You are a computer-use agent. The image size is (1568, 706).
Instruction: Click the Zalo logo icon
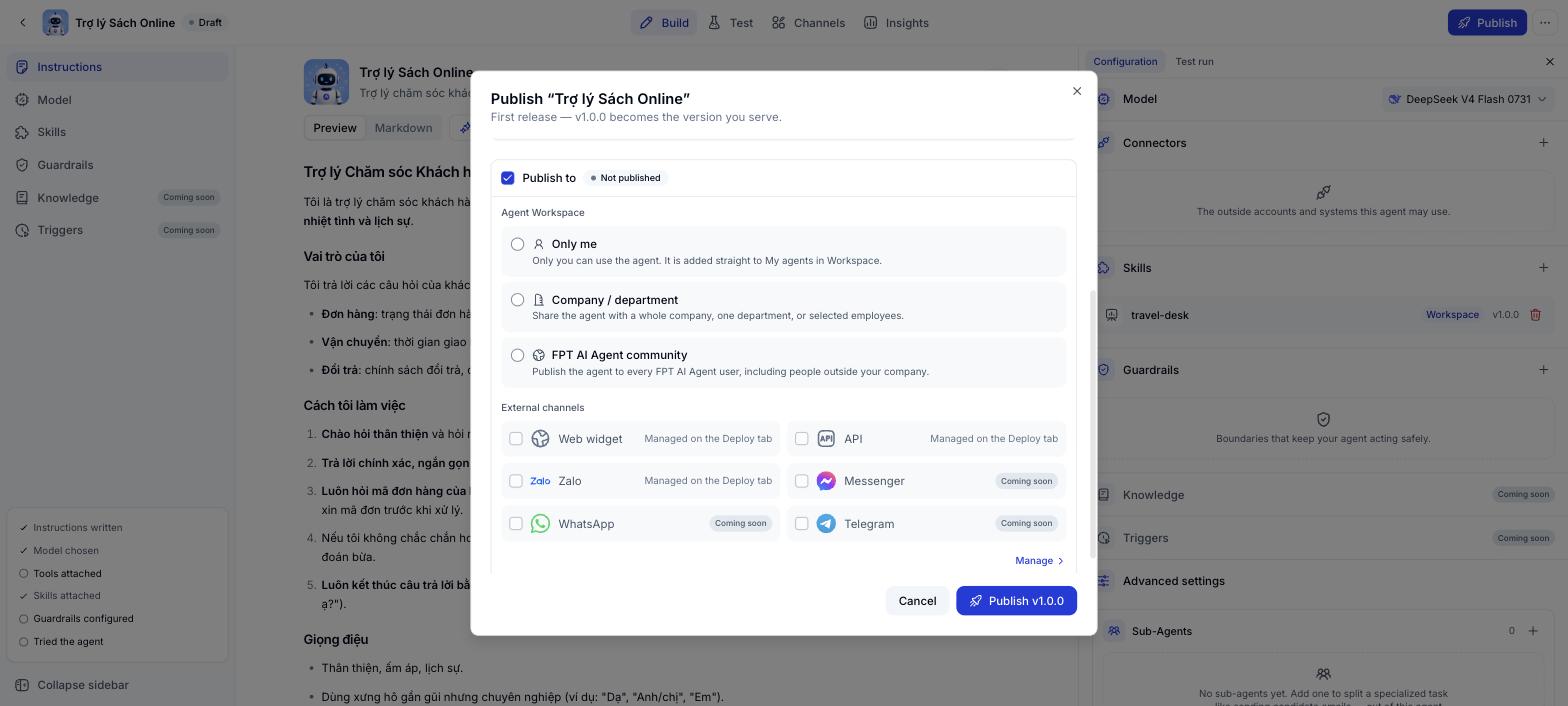(540, 481)
